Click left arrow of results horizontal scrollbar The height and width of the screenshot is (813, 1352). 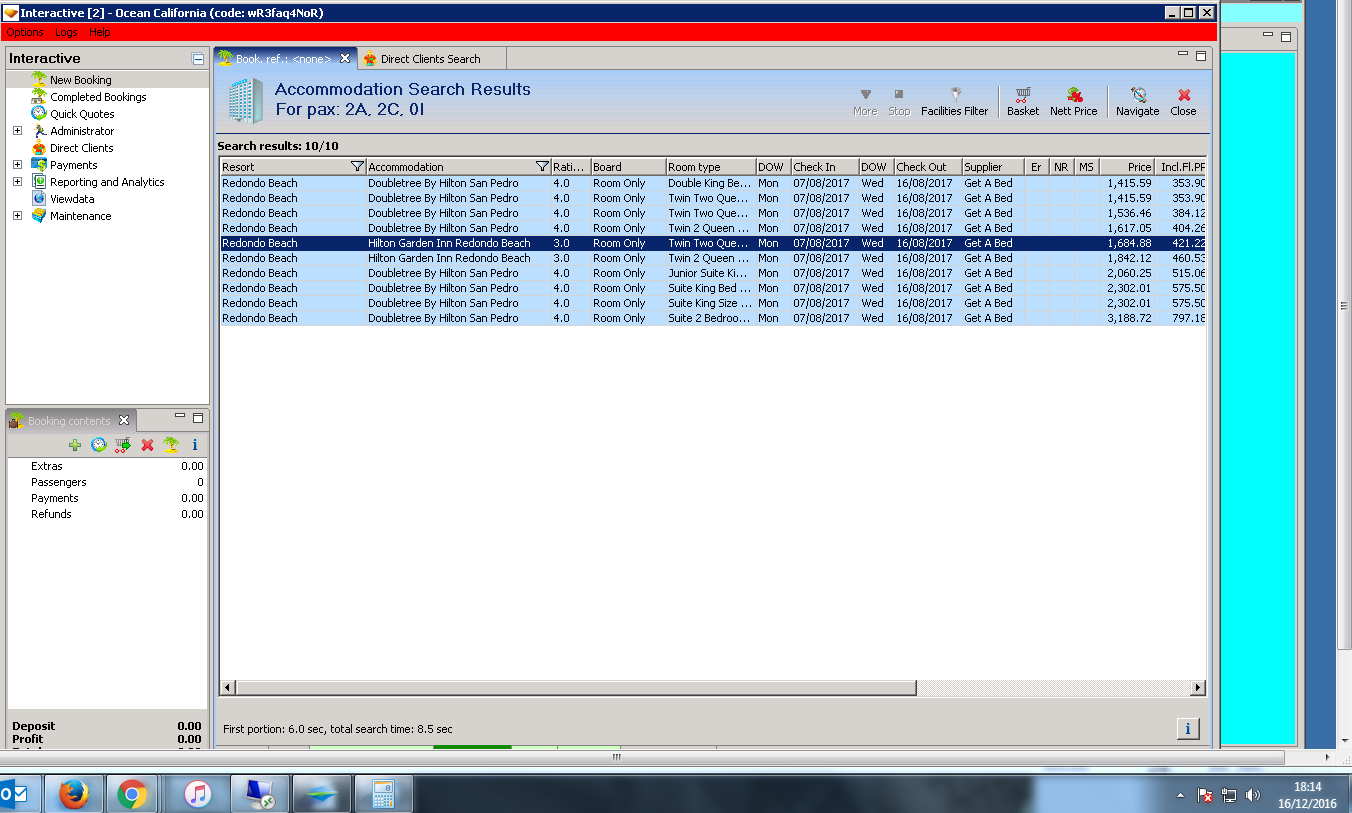tap(227, 688)
